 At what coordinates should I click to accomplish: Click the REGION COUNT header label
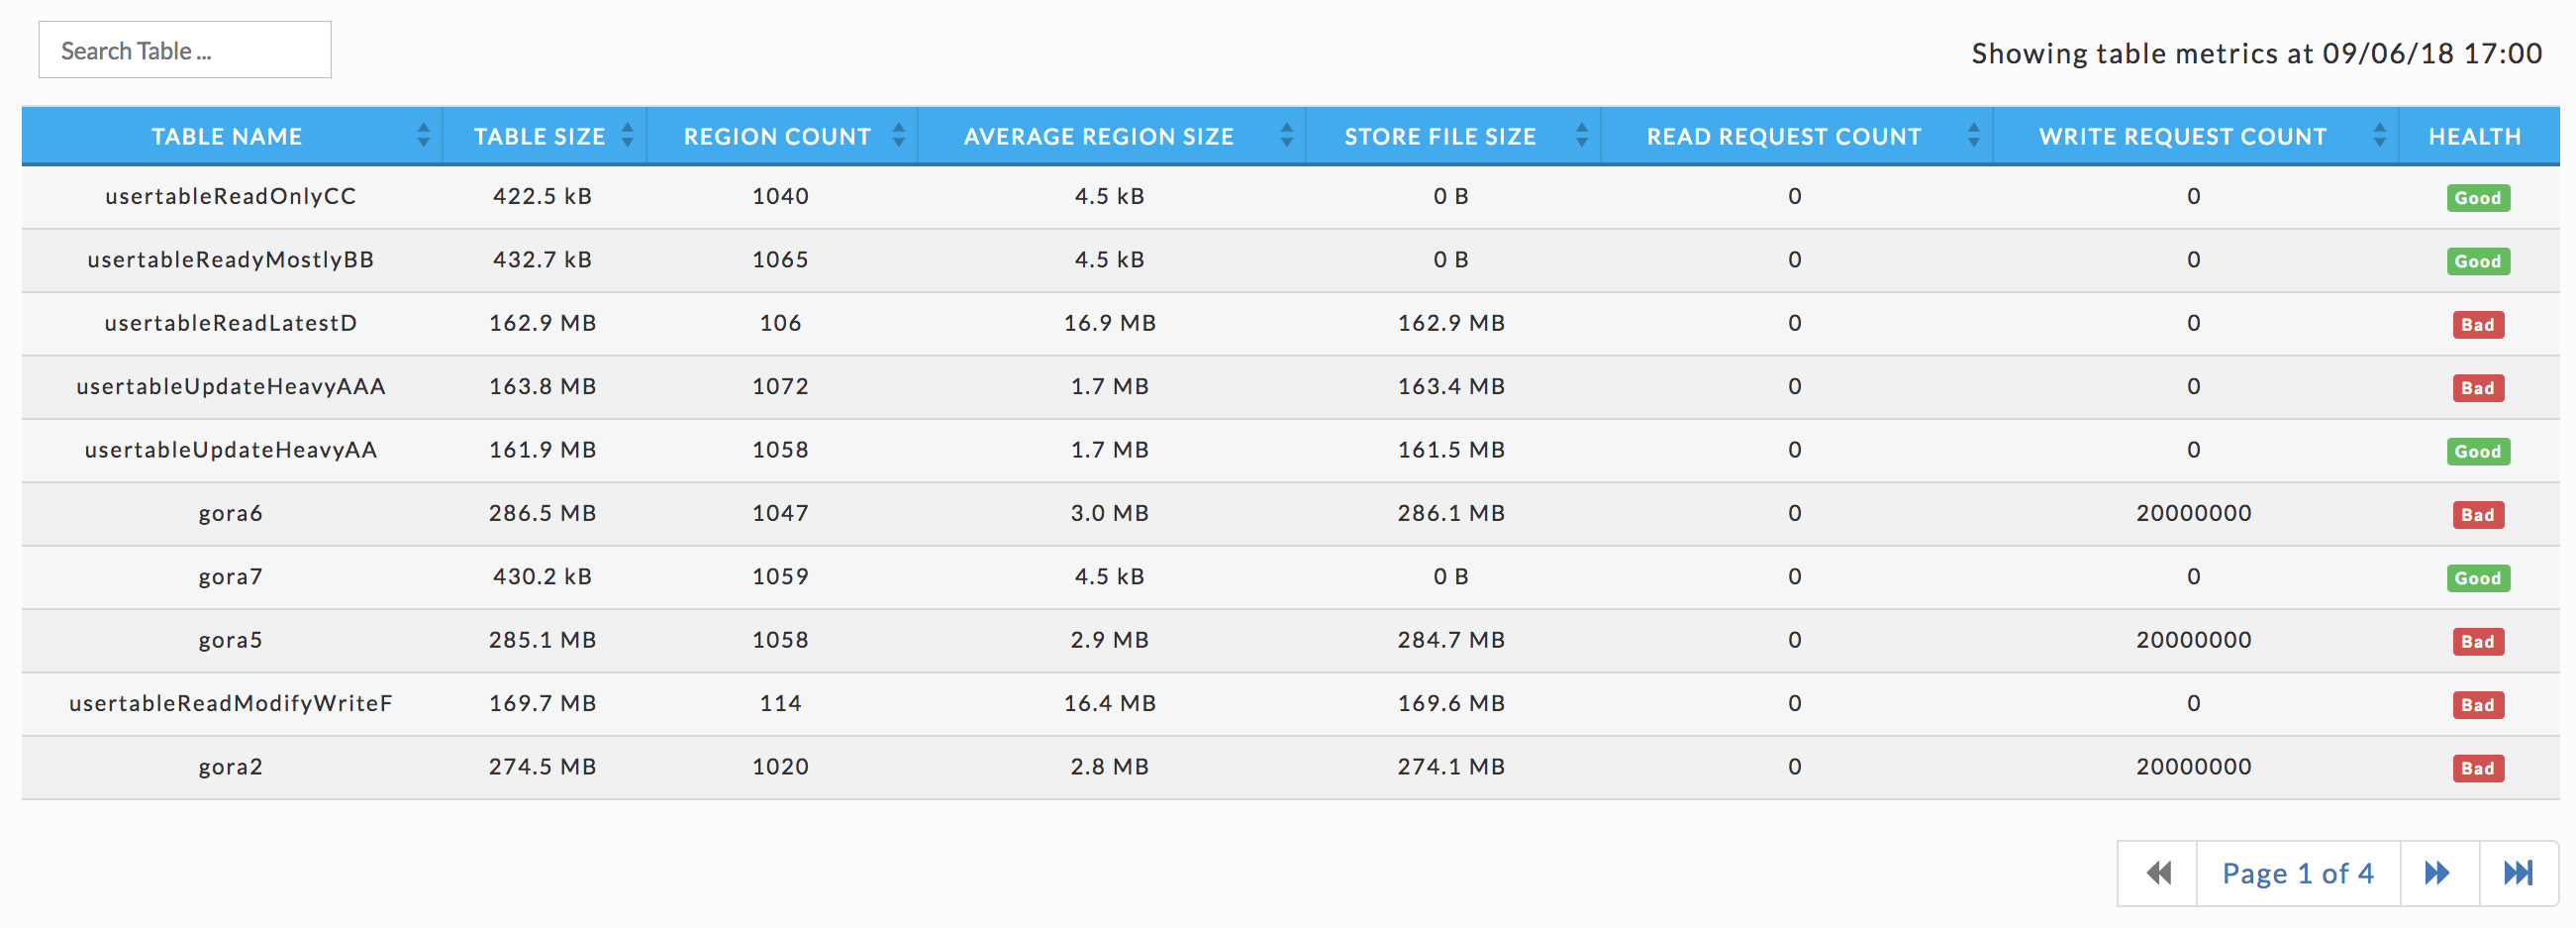pos(778,136)
